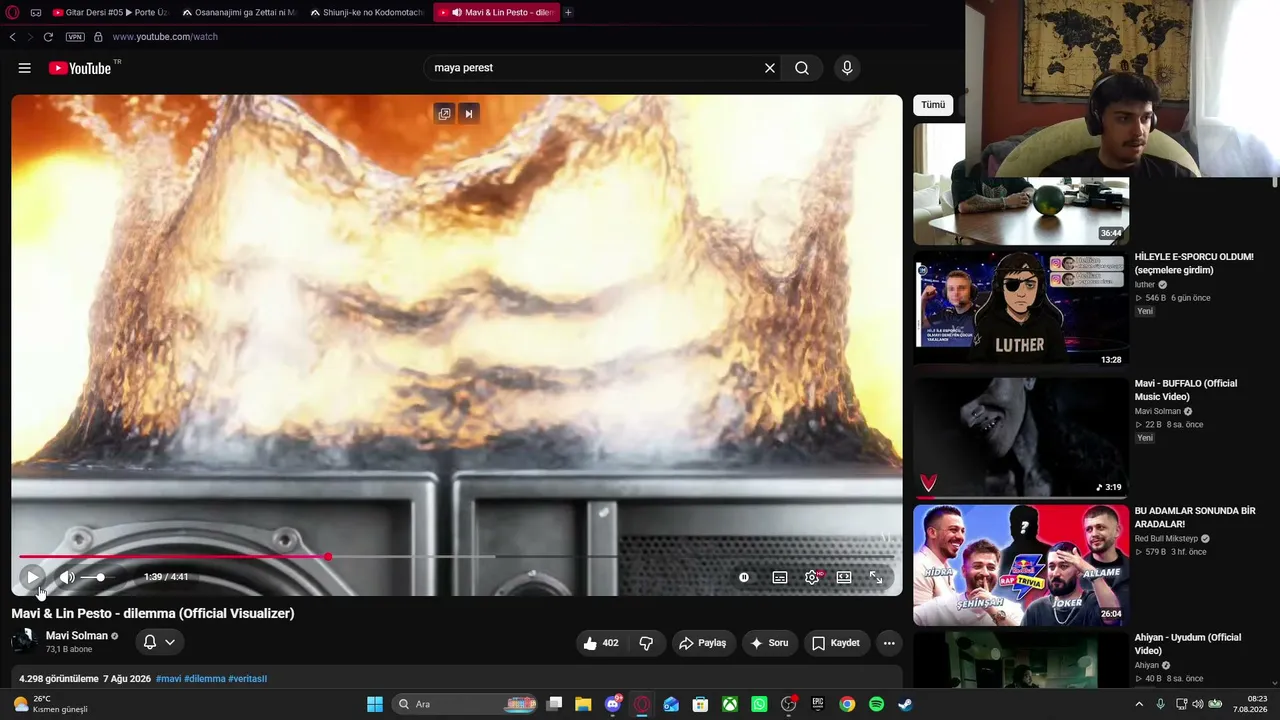The width and height of the screenshot is (1280, 720).
Task: Open the Windows Start menu
Action: pyautogui.click(x=375, y=704)
